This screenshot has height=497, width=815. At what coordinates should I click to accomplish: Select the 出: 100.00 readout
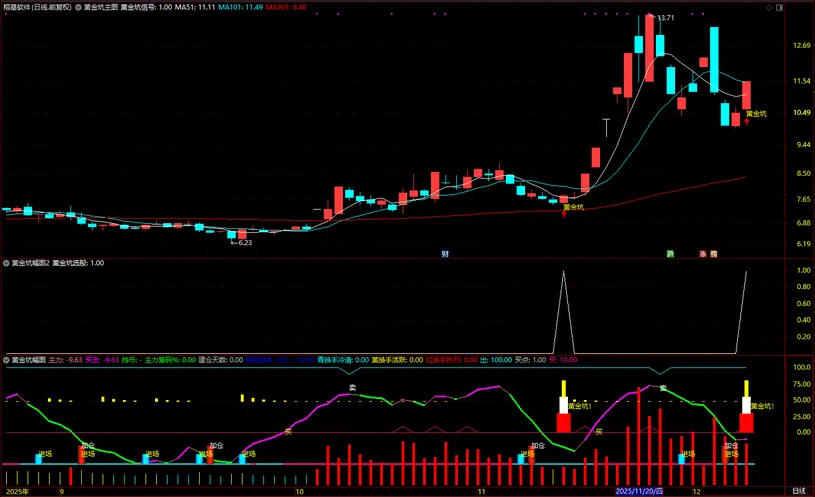point(496,360)
